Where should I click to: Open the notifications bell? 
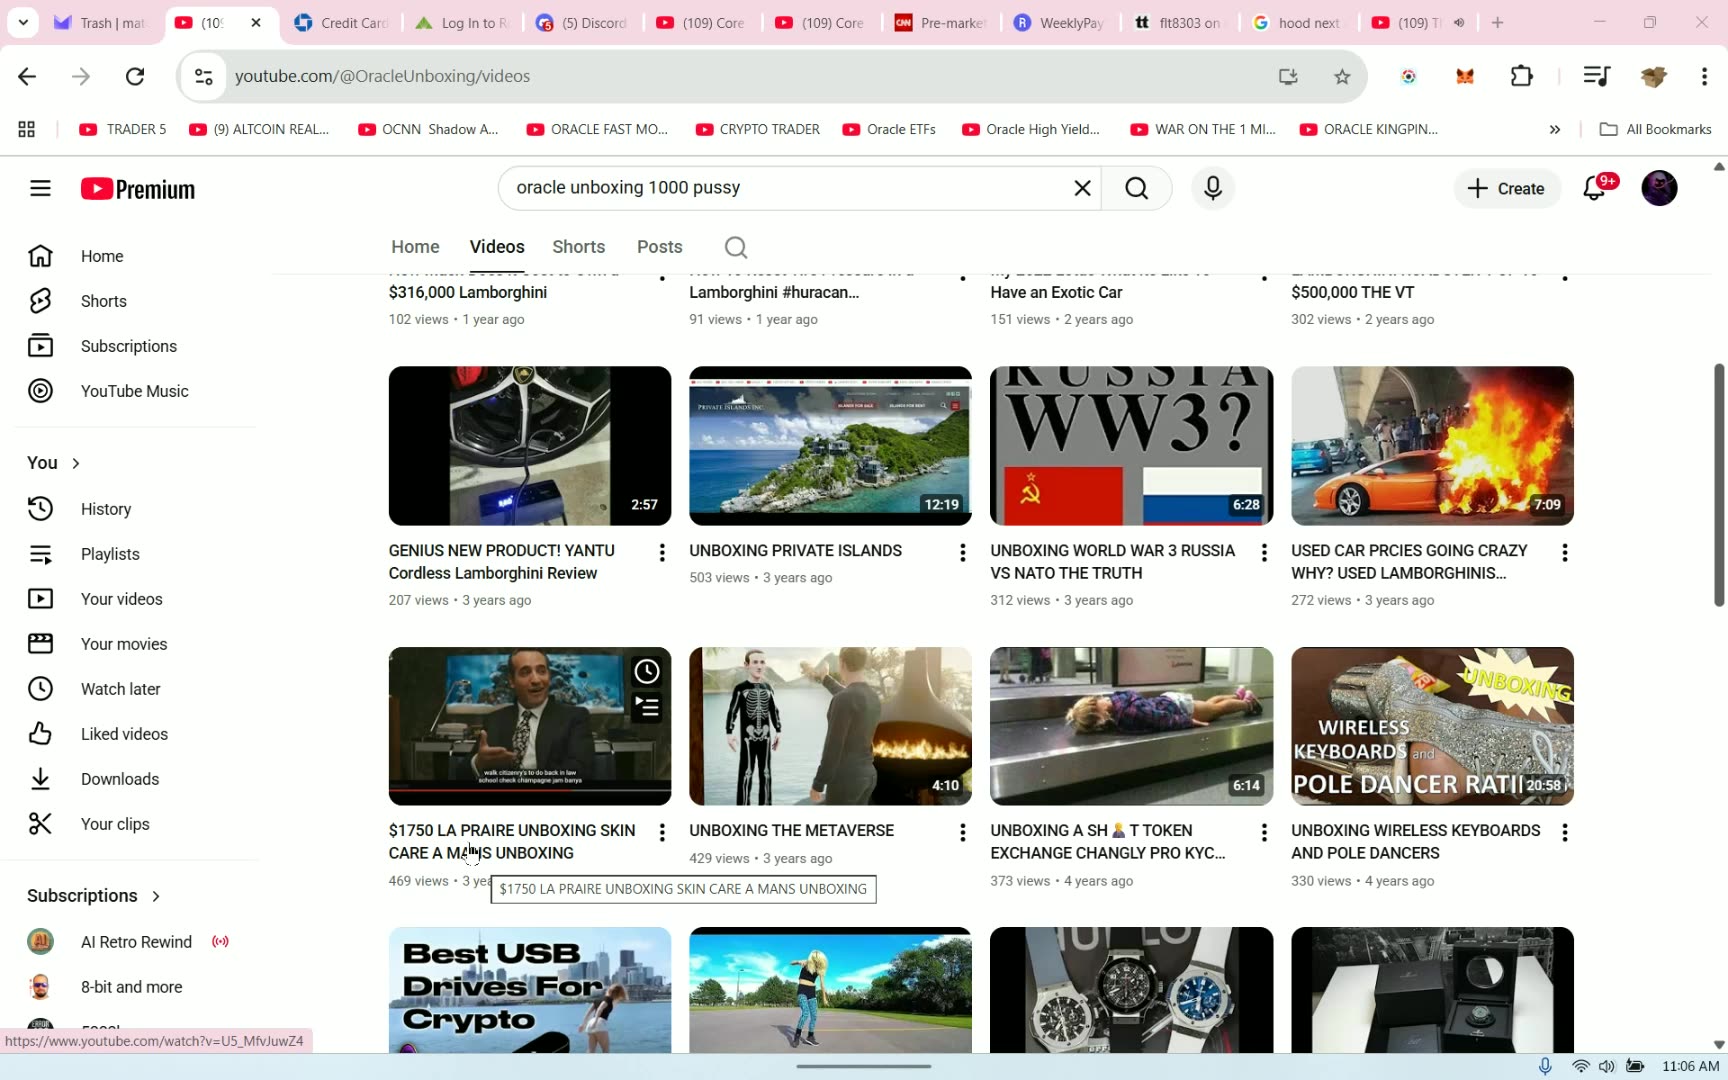1595,188
